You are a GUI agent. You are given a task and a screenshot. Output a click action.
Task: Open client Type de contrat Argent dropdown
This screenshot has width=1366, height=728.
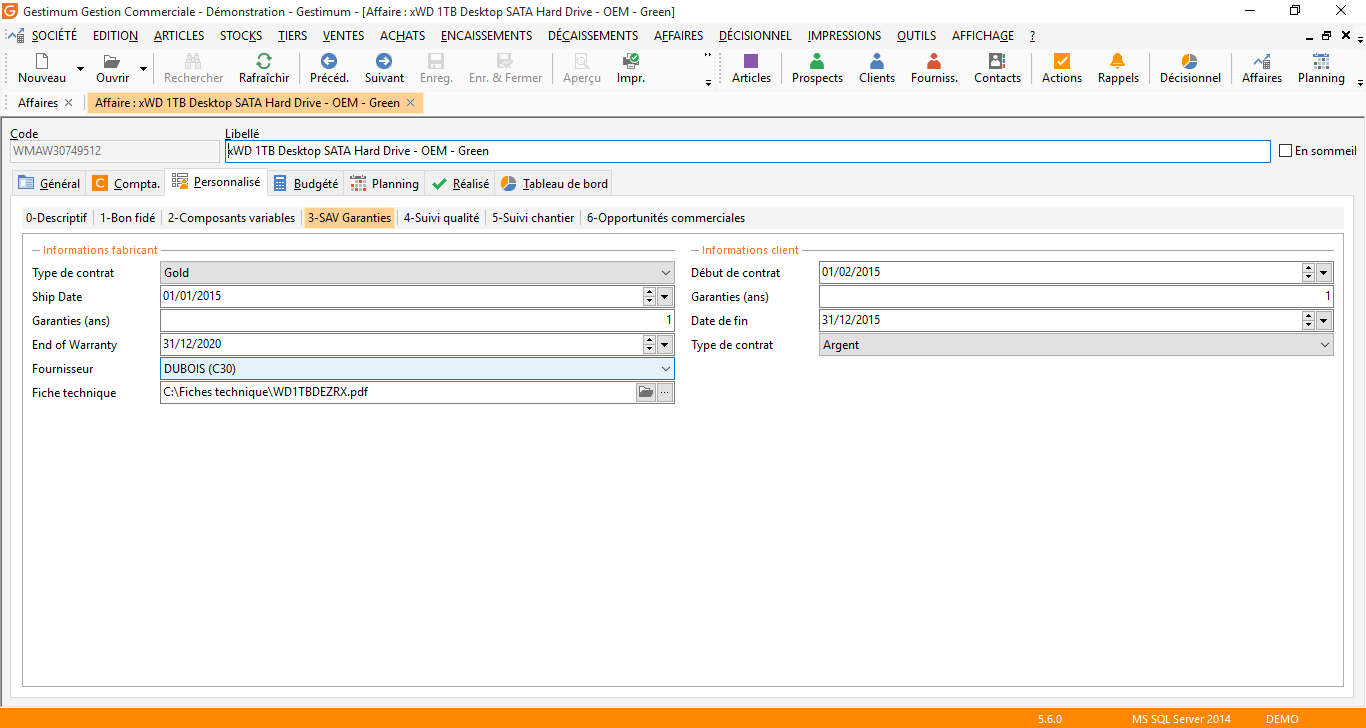click(x=1325, y=345)
